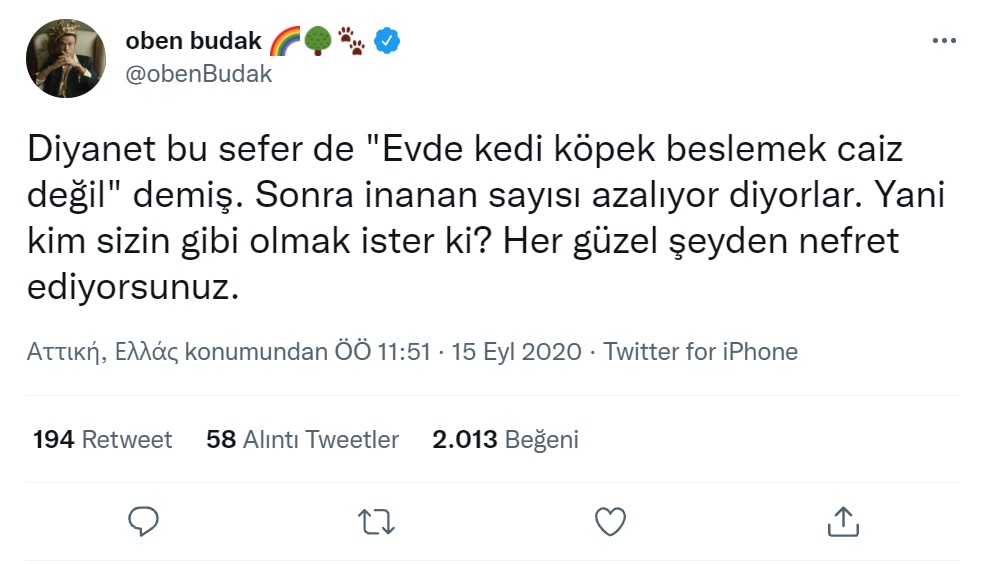
Task: Show the 58 Alıntı Tweetler
Action: tap(302, 439)
